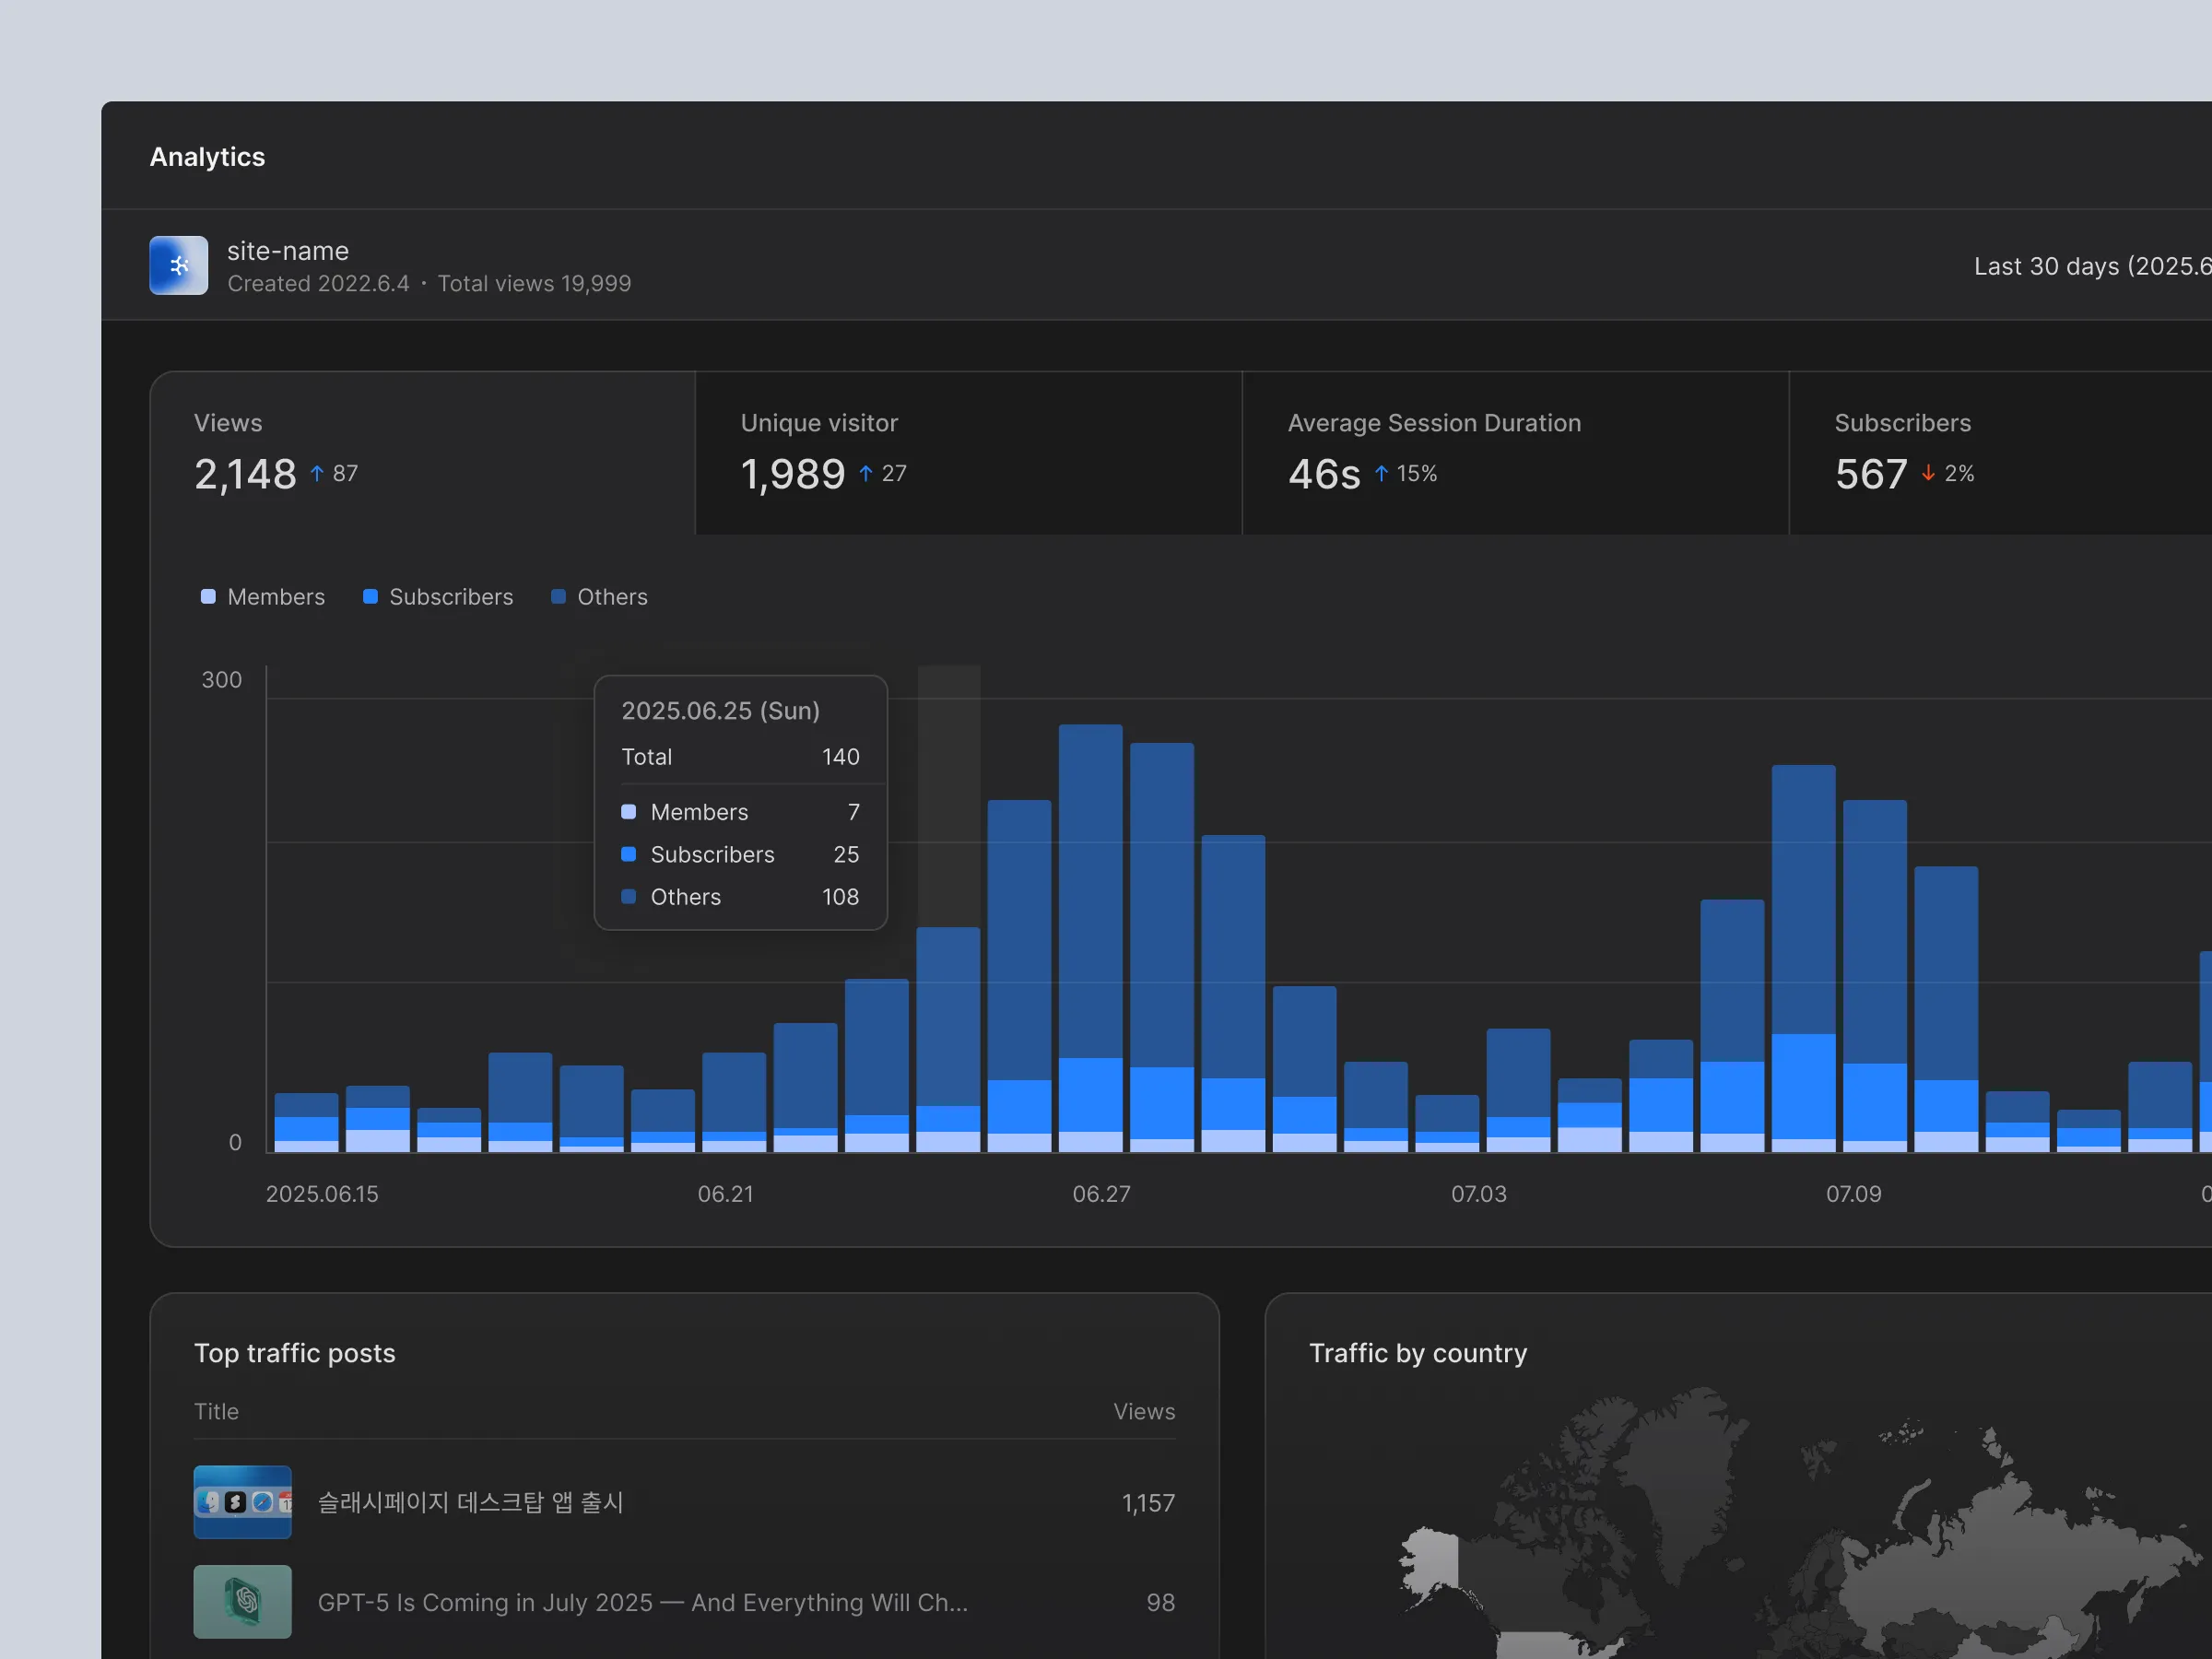2212x1659 pixels.
Task: Click the Views column header
Action: [x=1144, y=1411]
